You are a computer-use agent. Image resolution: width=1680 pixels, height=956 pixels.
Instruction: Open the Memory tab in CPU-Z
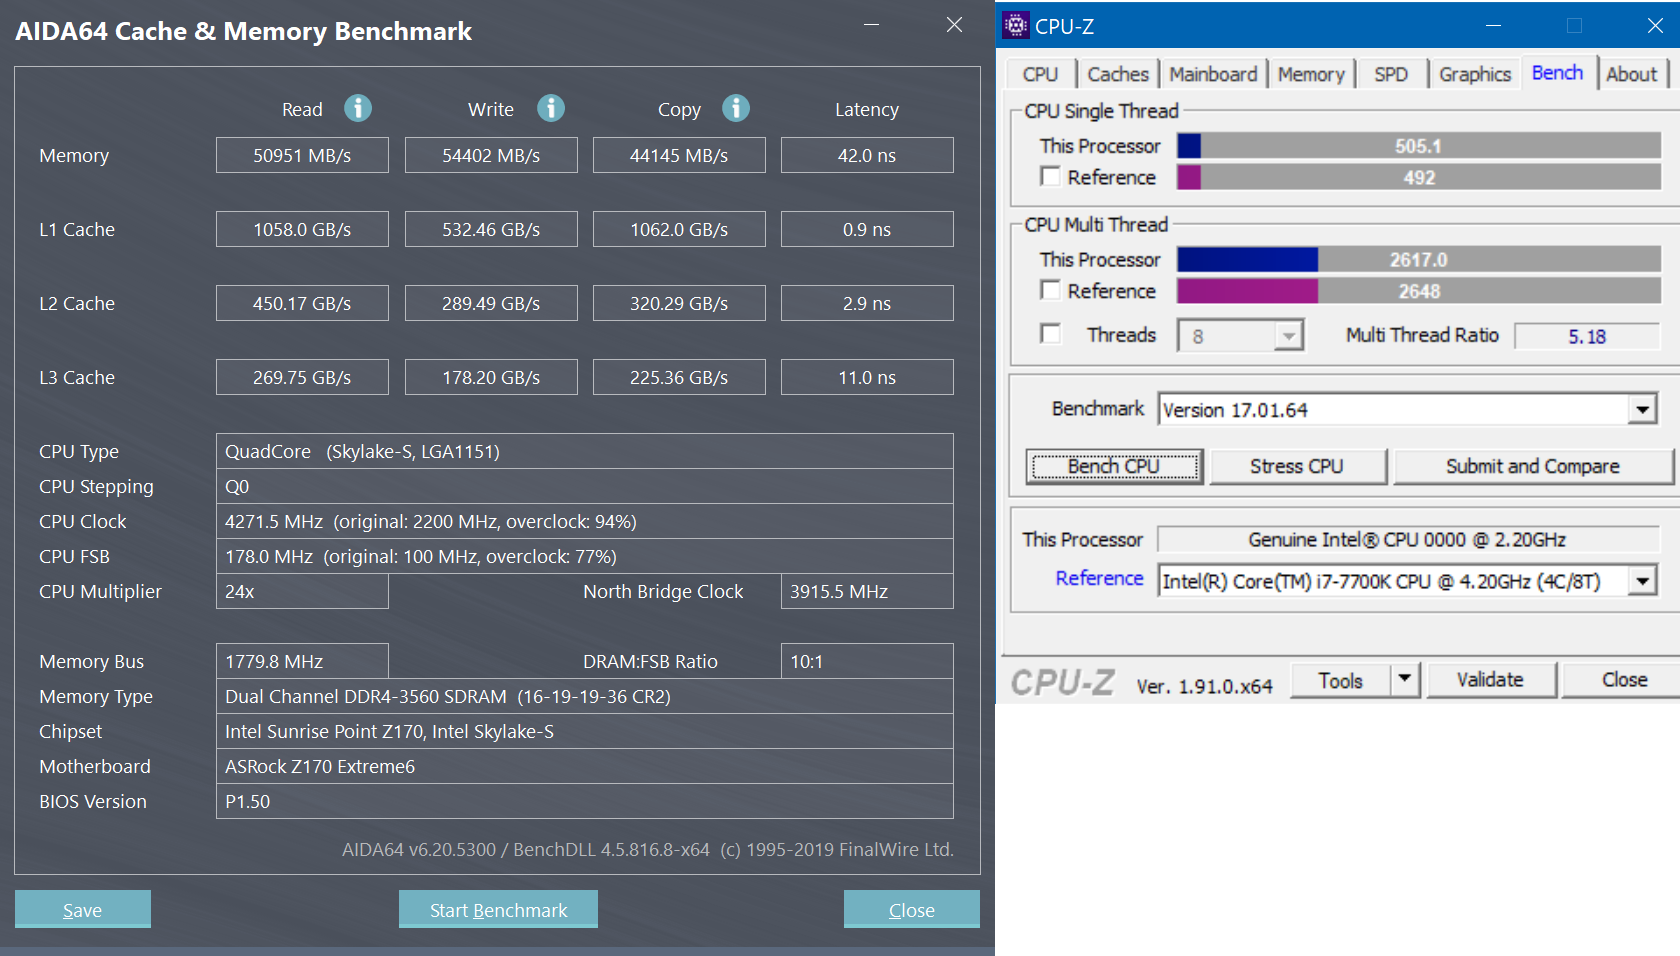tap(1311, 74)
